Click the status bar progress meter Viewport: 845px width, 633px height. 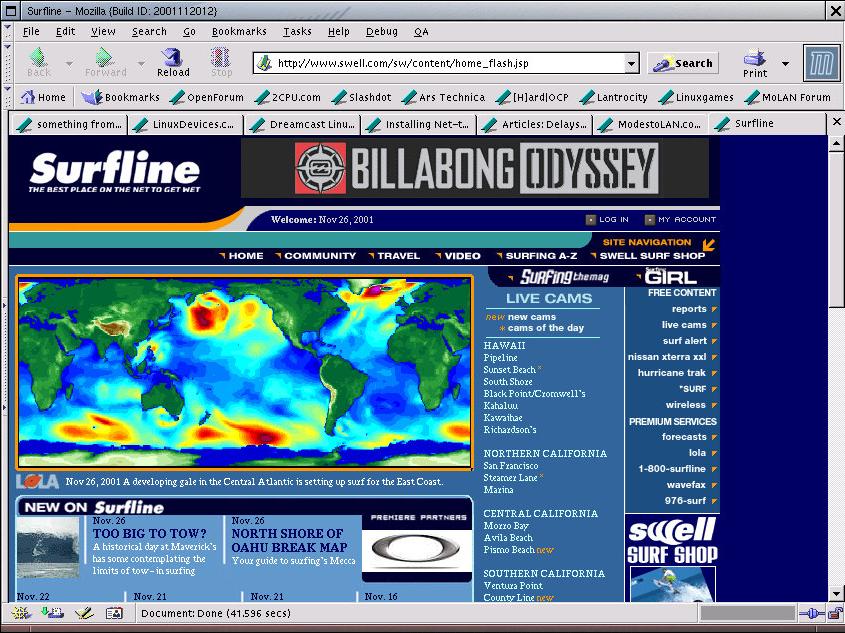[x=747, y=613]
